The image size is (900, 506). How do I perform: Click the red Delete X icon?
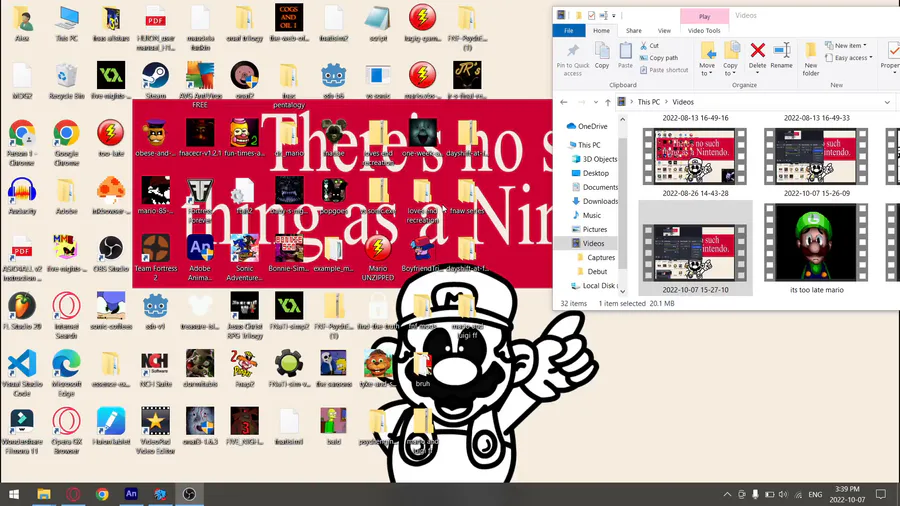pyautogui.click(x=758, y=50)
